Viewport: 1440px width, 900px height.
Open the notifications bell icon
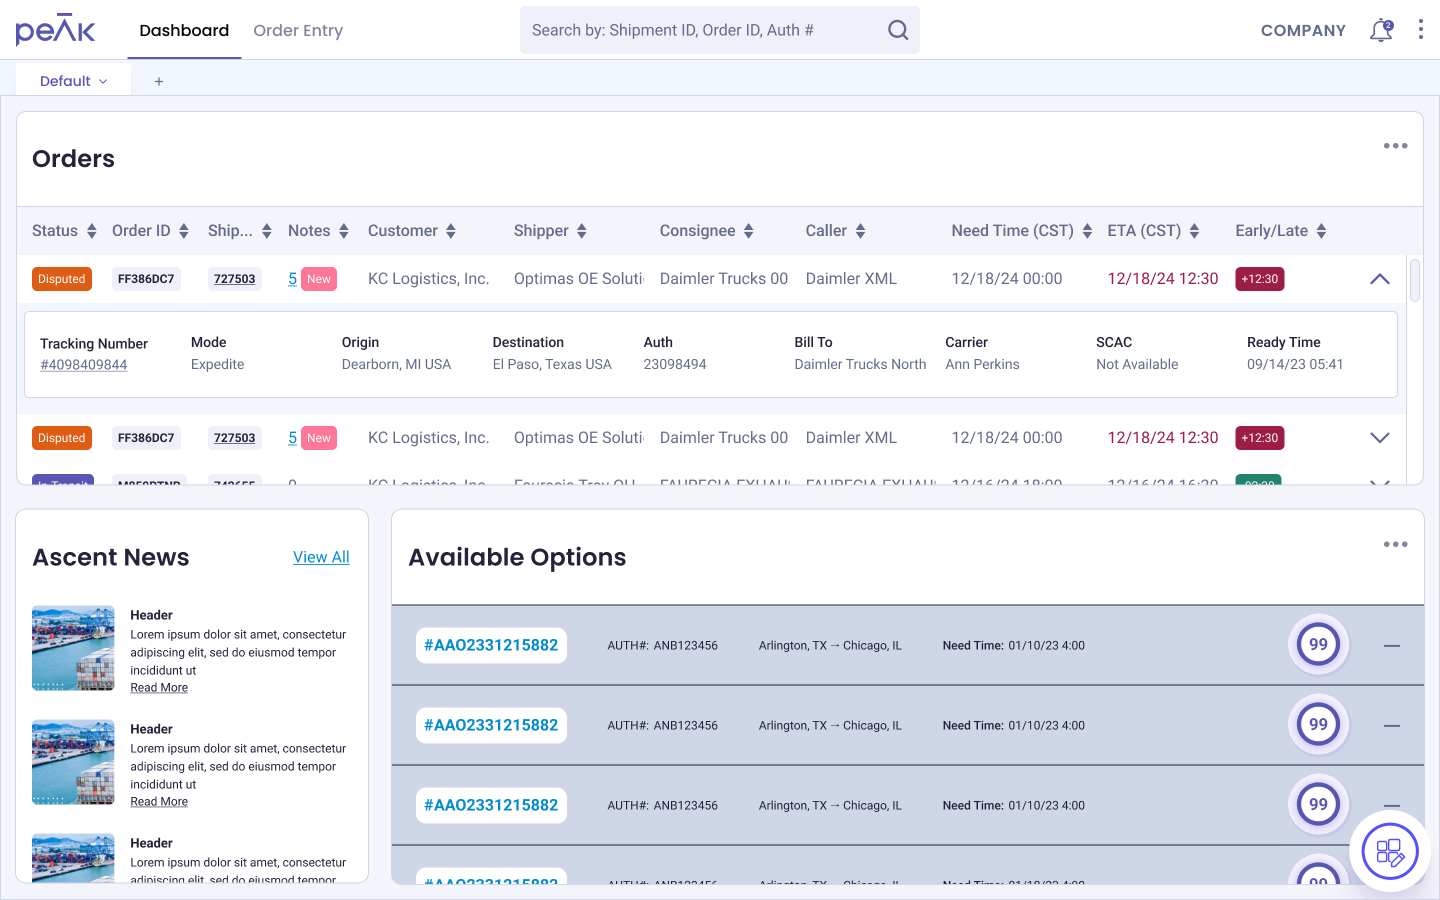pos(1381,30)
